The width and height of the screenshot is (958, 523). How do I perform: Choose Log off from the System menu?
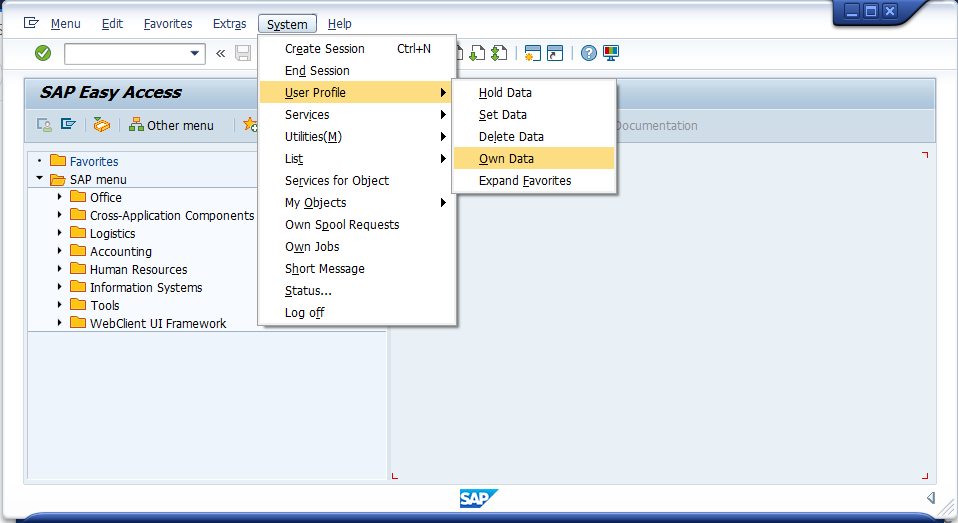click(357, 313)
